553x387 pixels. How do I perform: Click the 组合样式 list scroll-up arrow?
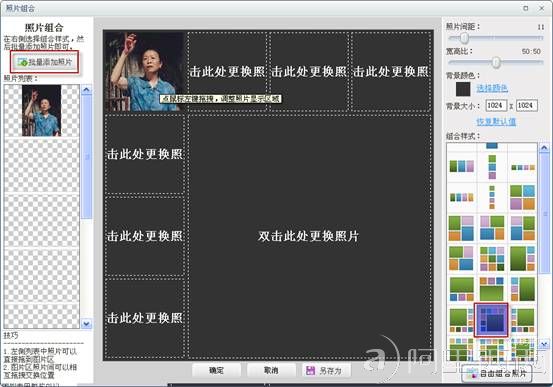point(544,148)
